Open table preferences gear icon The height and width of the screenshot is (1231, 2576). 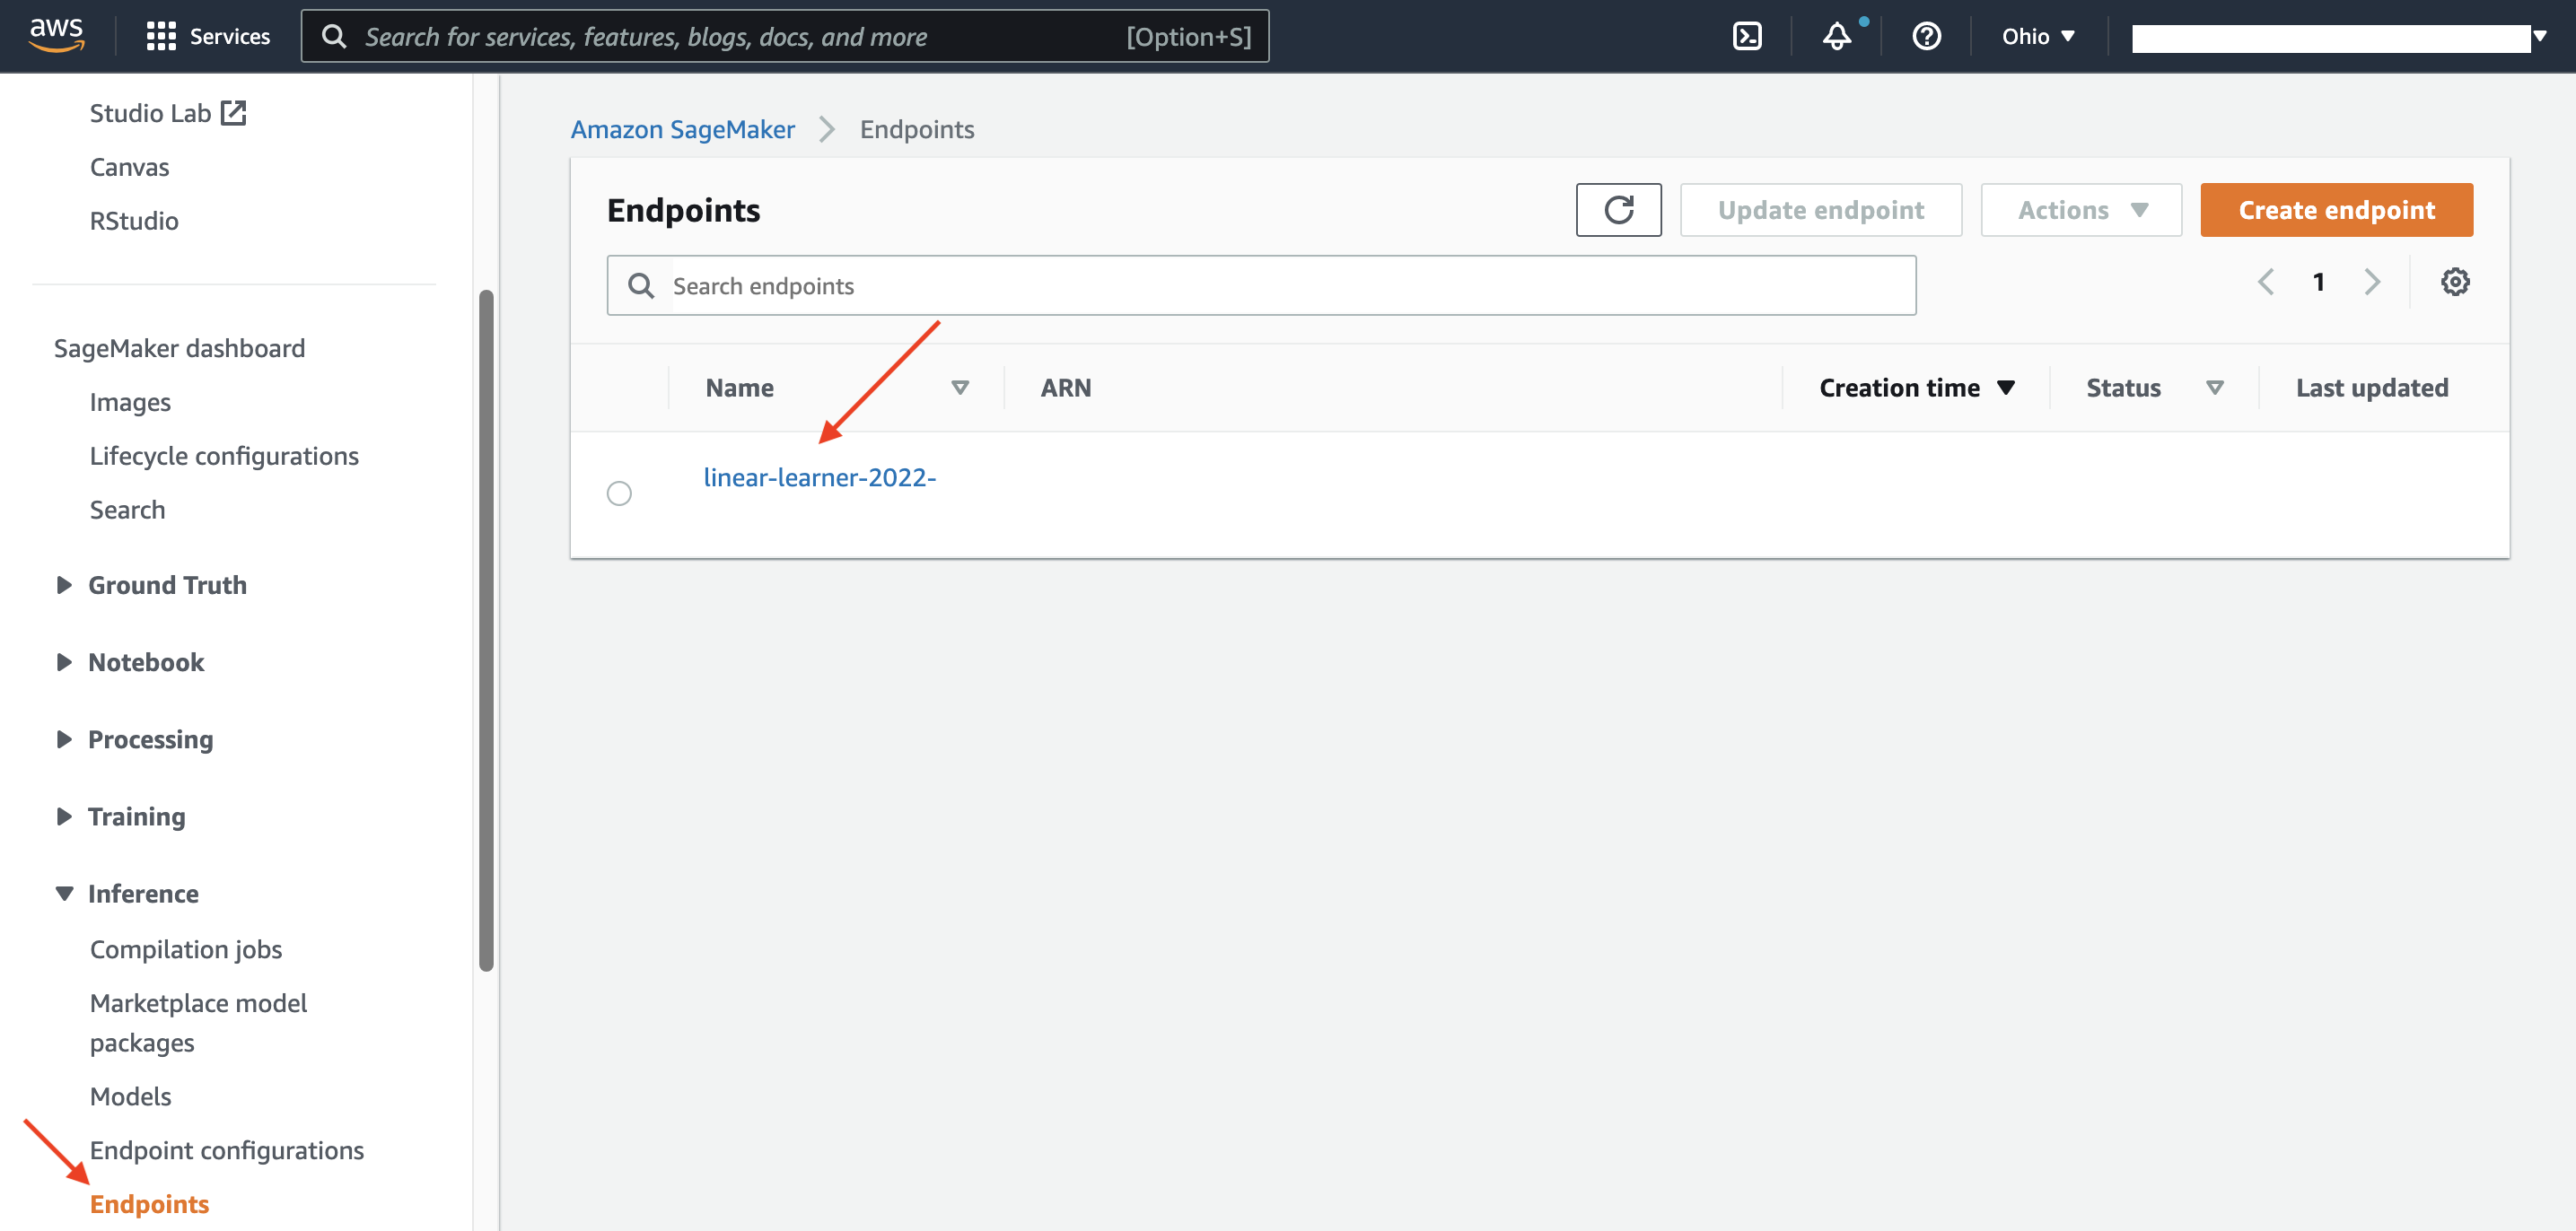click(2454, 282)
